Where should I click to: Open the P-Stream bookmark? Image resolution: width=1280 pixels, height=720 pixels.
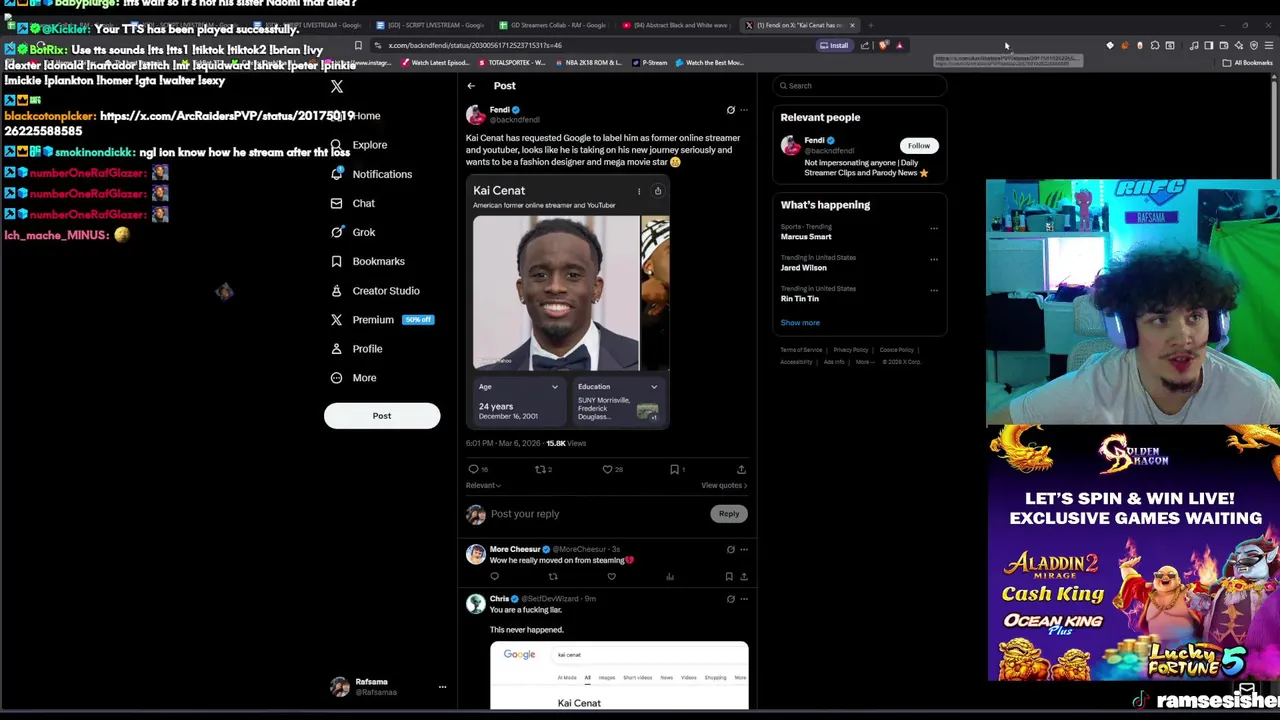tap(650, 63)
